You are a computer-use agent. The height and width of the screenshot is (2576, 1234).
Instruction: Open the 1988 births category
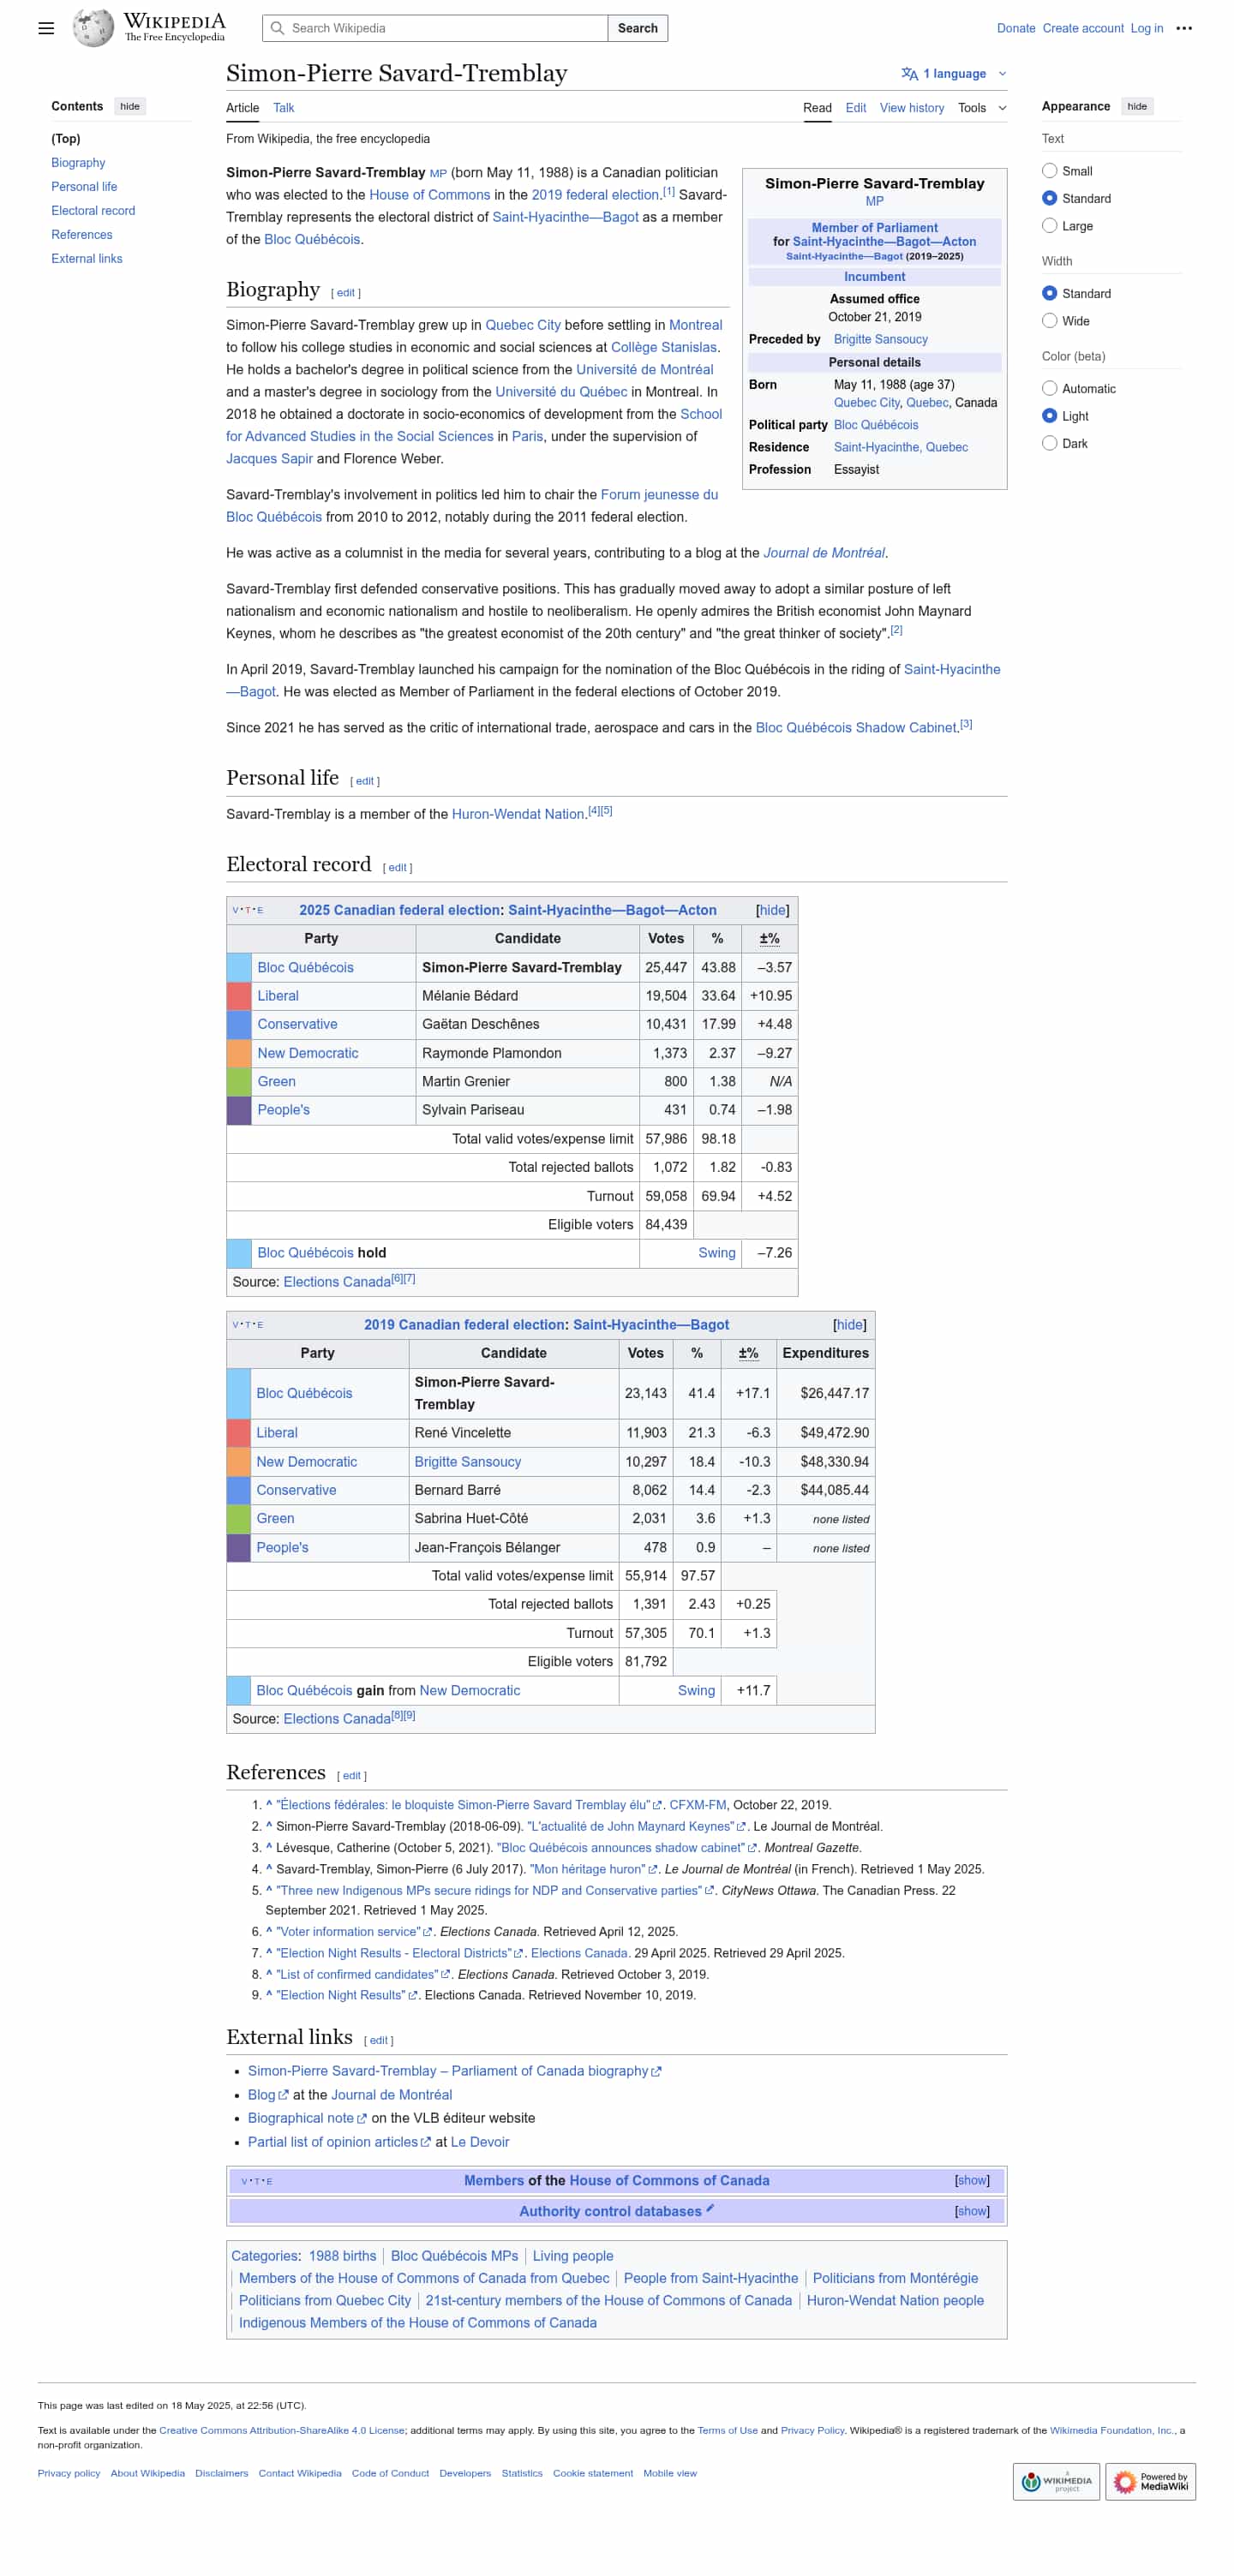[342, 2256]
